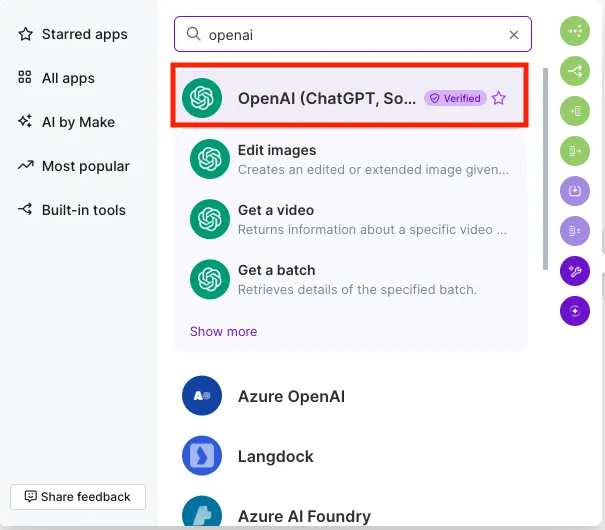The image size is (605, 530).
Task: Select the Langdock app icon
Action: [x=202, y=456]
